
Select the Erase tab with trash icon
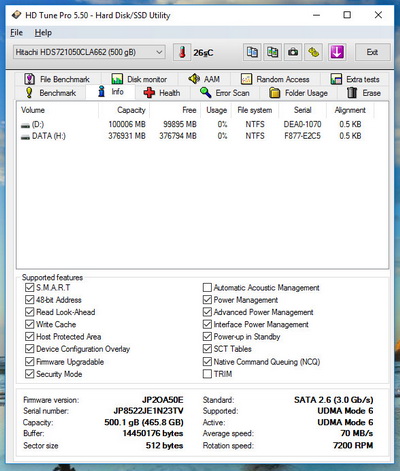coord(364,93)
